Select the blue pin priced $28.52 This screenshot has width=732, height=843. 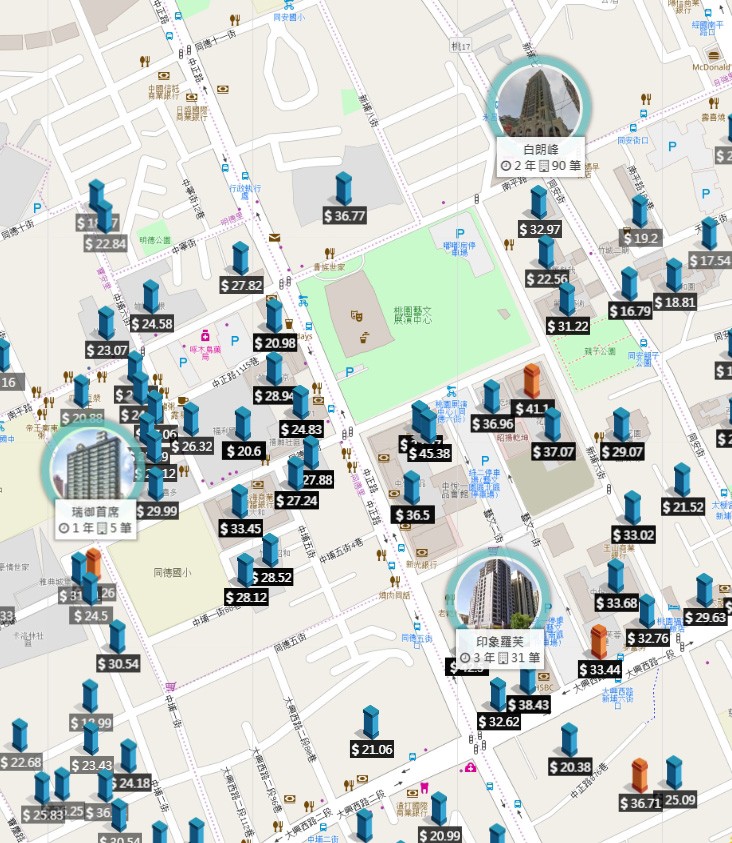pyautogui.click(x=270, y=550)
